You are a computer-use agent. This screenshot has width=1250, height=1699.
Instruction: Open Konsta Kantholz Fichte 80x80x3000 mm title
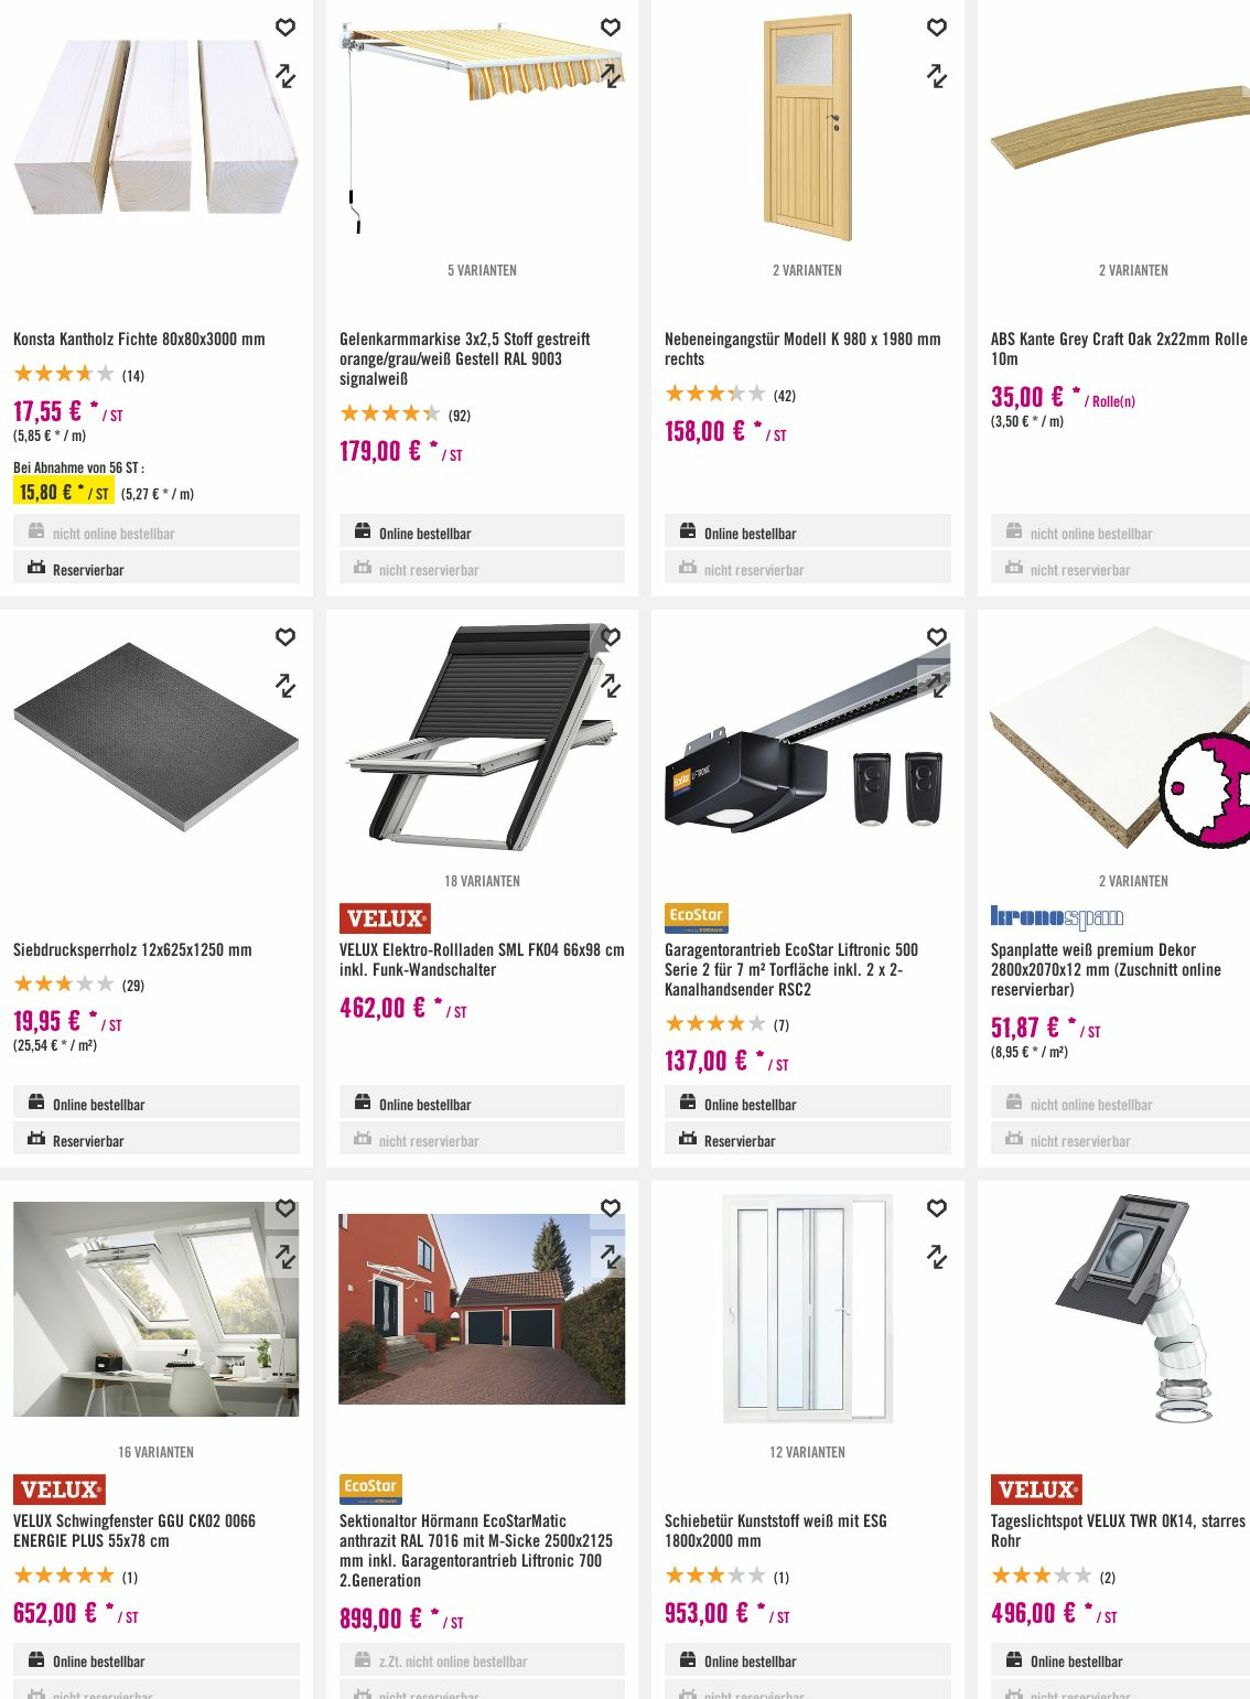(x=139, y=339)
